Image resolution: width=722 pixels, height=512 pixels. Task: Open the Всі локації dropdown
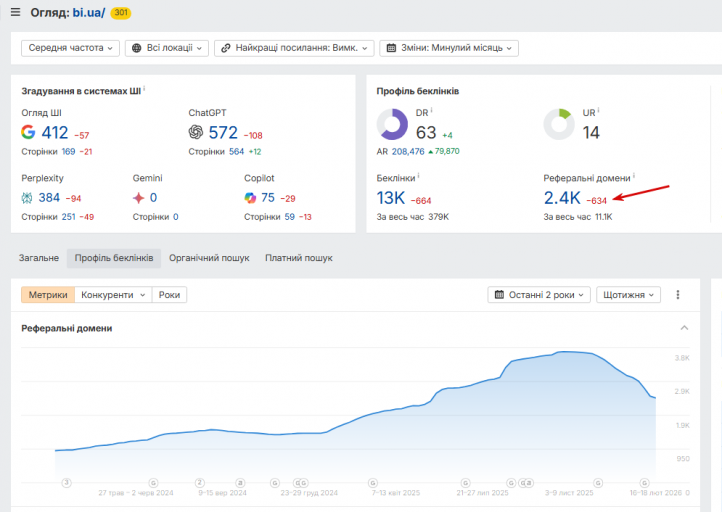(x=167, y=48)
